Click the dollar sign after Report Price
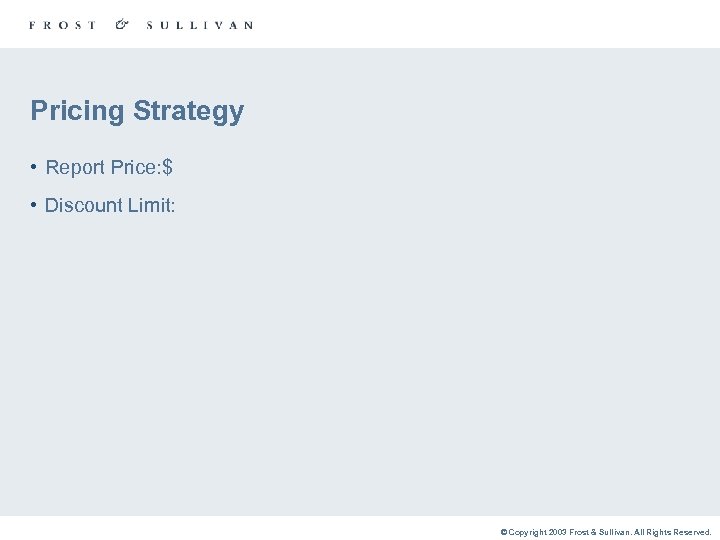This screenshot has width=720, height=540. pyautogui.click(x=167, y=167)
